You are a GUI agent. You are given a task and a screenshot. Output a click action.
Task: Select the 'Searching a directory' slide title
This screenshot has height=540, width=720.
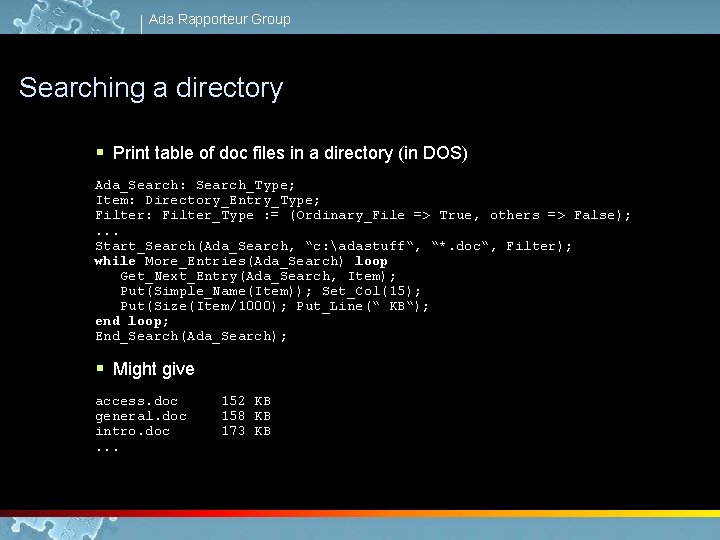click(151, 88)
